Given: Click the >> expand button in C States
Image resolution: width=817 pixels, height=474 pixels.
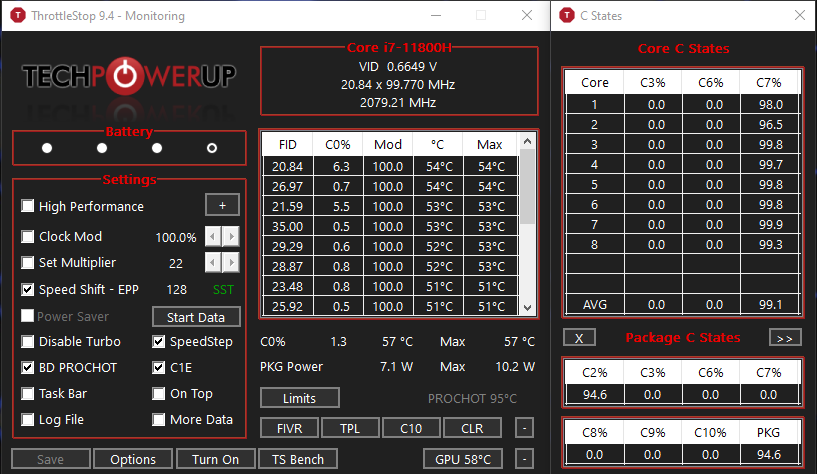Looking at the screenshot, I should pos(785,338).
